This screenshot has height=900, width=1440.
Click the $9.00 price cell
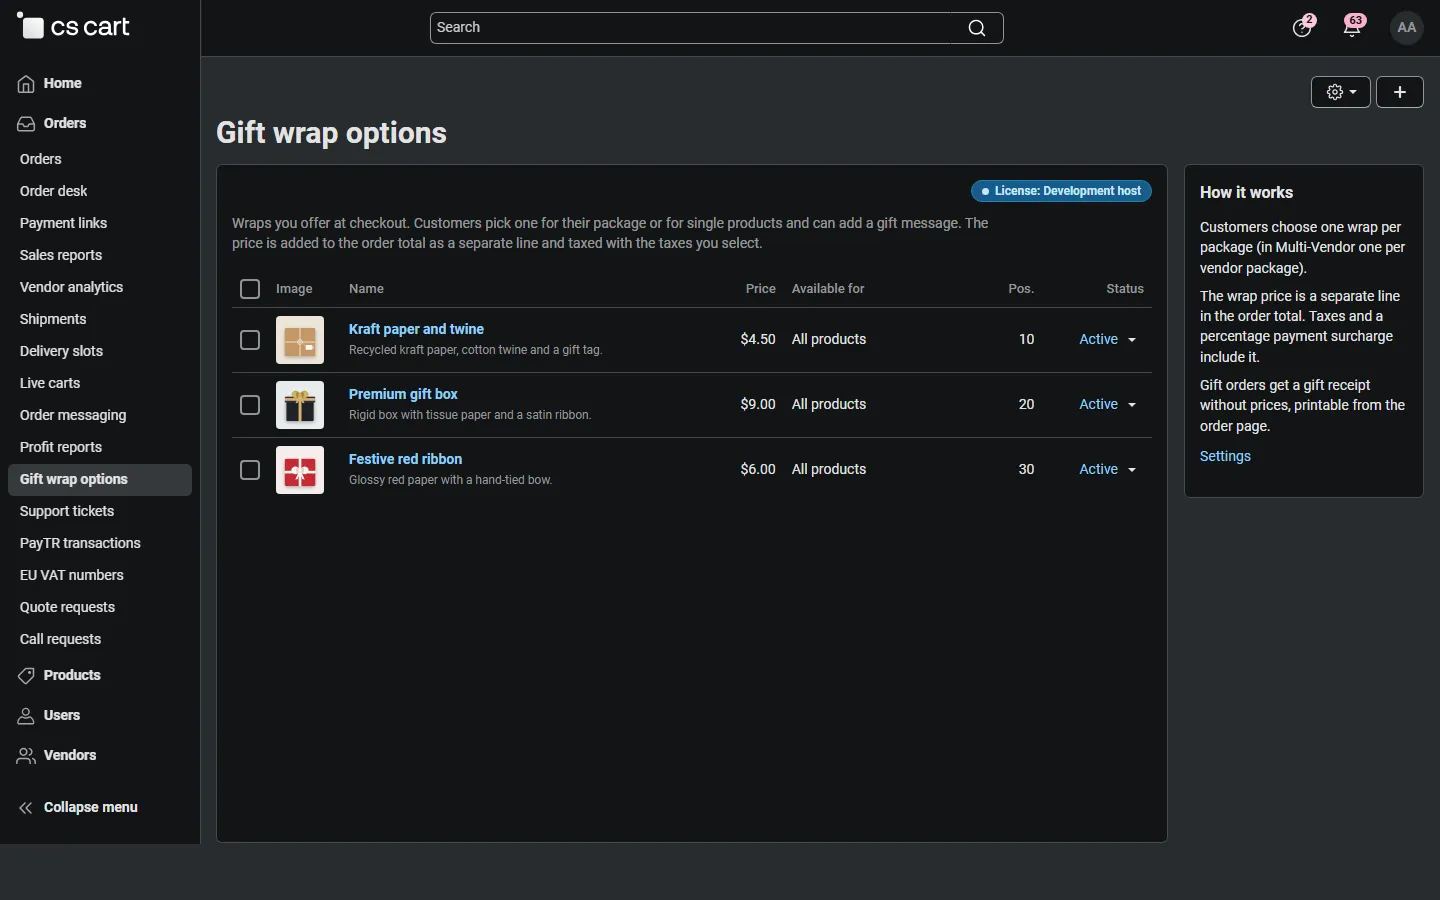coord(758,404)
